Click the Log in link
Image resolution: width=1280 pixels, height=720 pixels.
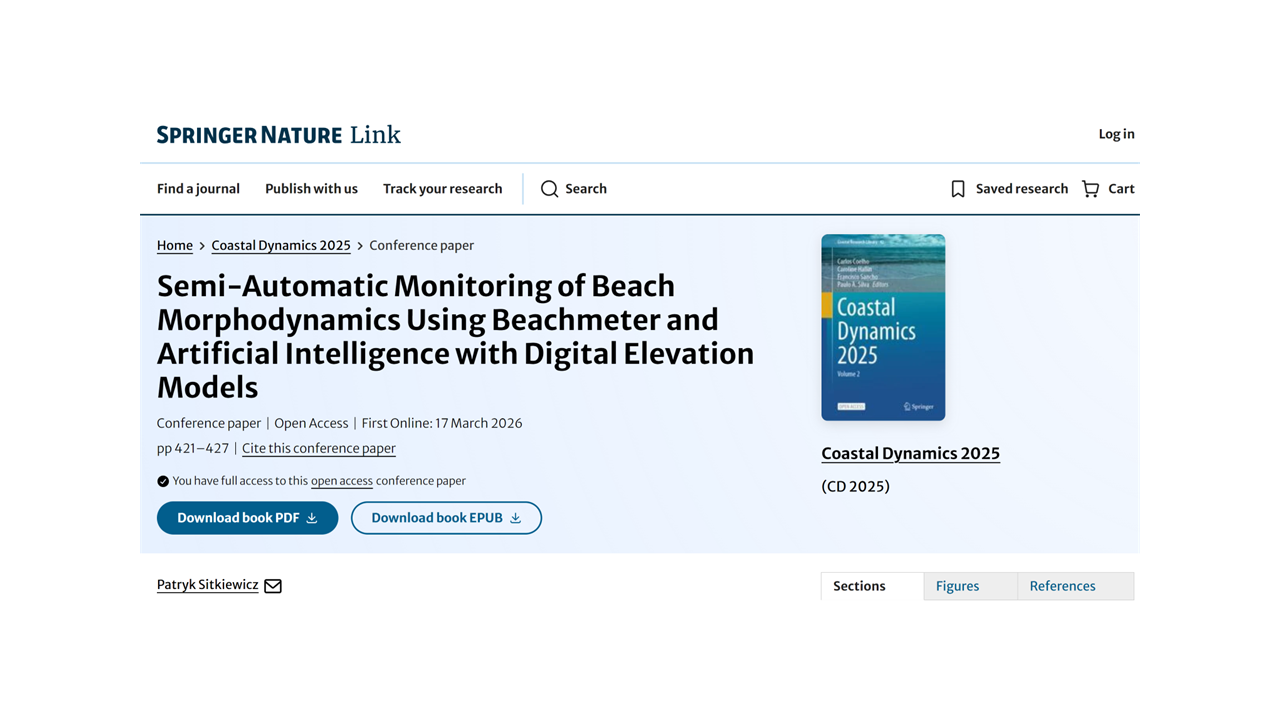[1116, 134]
